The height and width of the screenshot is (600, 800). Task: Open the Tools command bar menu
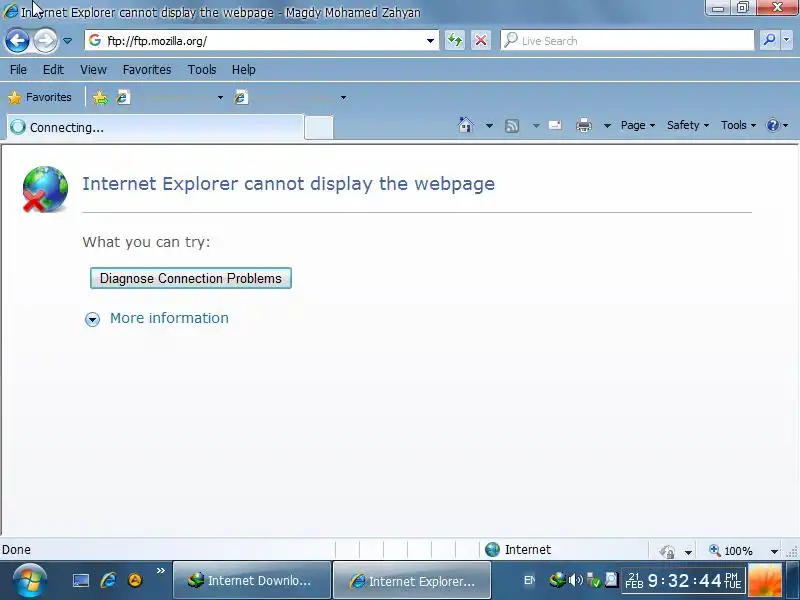(x=738, y=126)
